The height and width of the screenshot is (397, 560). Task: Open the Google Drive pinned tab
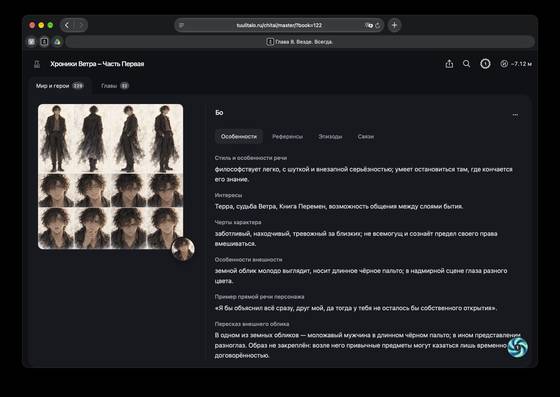click(x=57, y=42)
